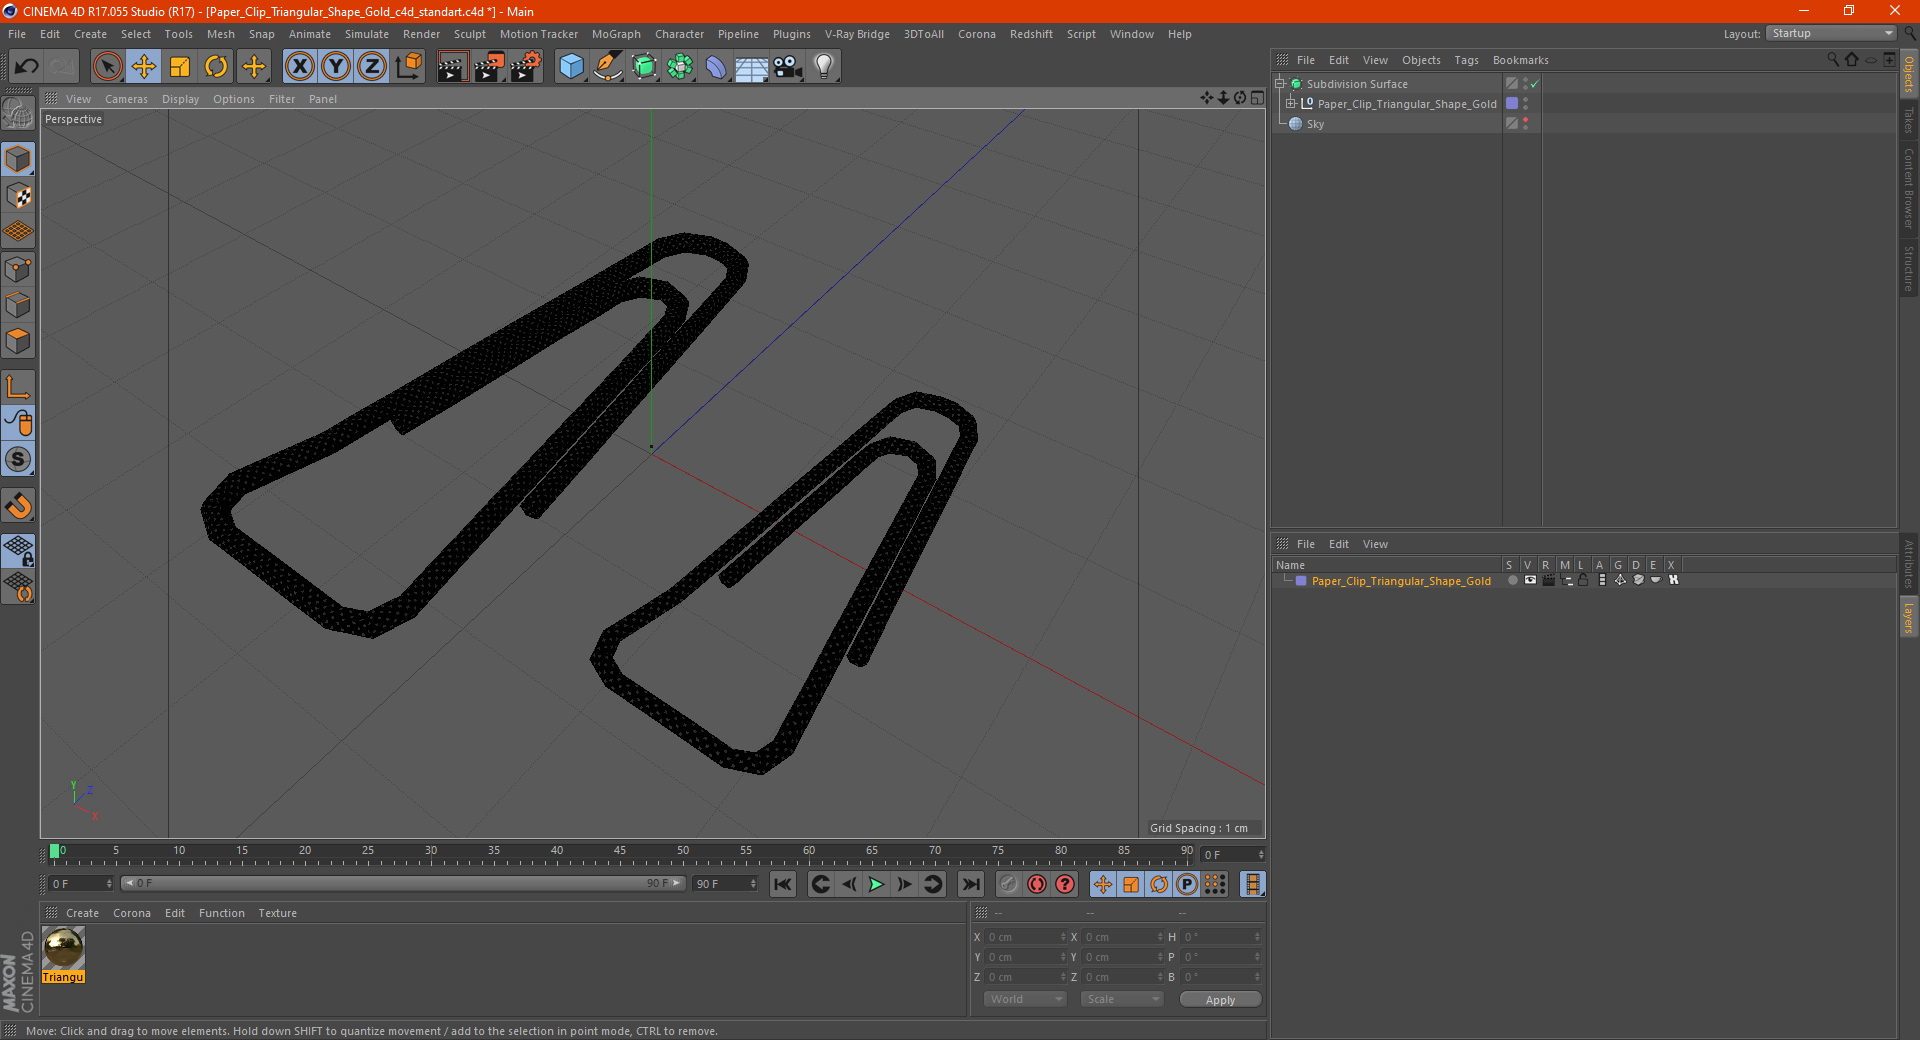The height and width of the screenshot is (1040, 1920).
Task: Open the deformer objects icon
Action: click(x=716, y=67)
